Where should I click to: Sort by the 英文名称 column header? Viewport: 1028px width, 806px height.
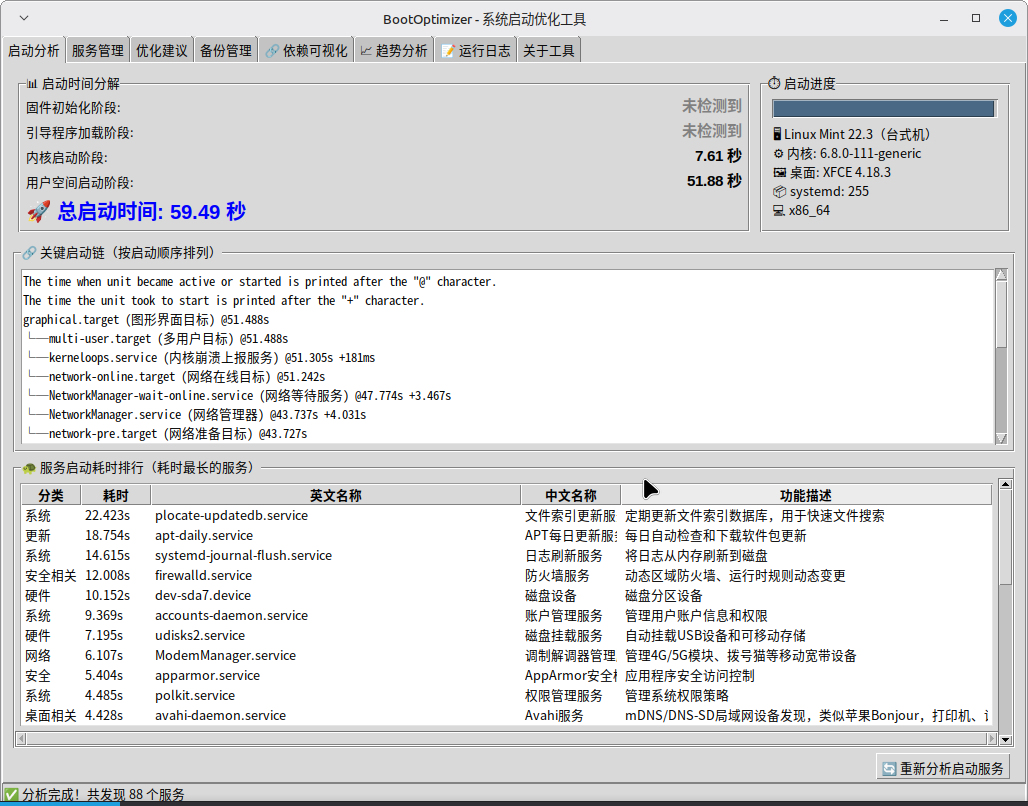(x=335, y=495)
